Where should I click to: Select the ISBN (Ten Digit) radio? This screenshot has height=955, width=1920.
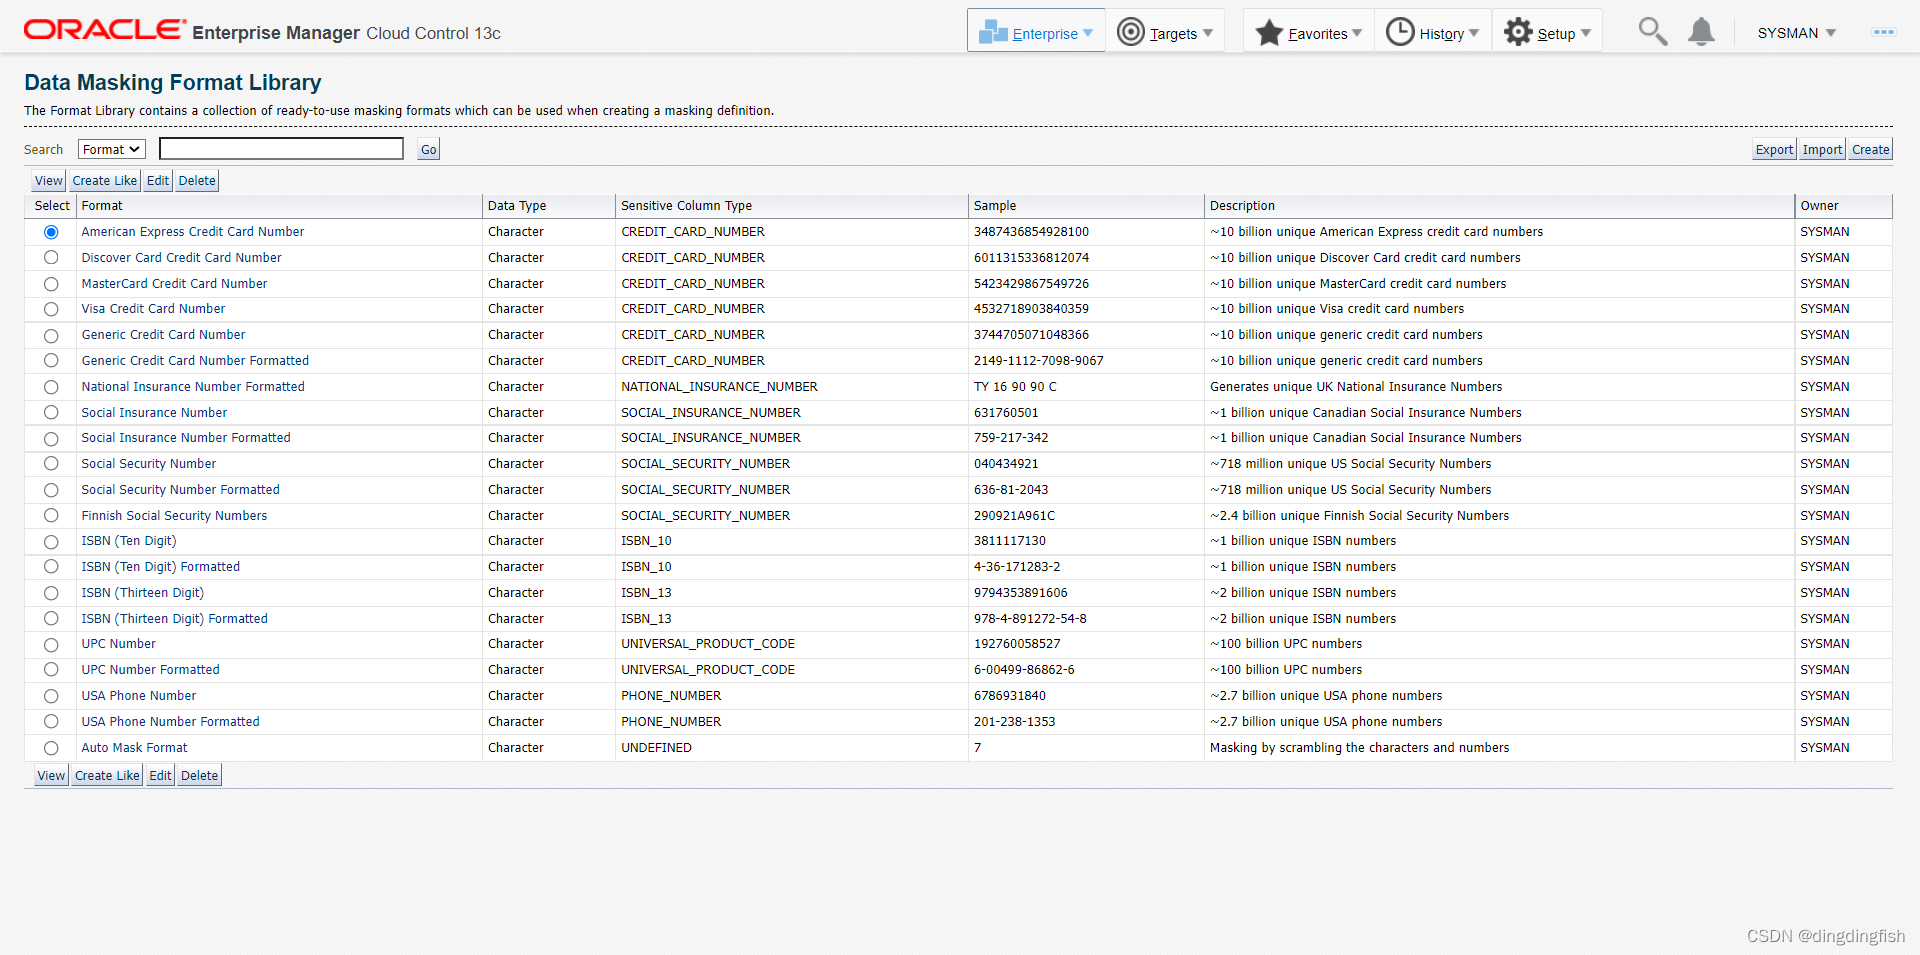pos(51,541)
